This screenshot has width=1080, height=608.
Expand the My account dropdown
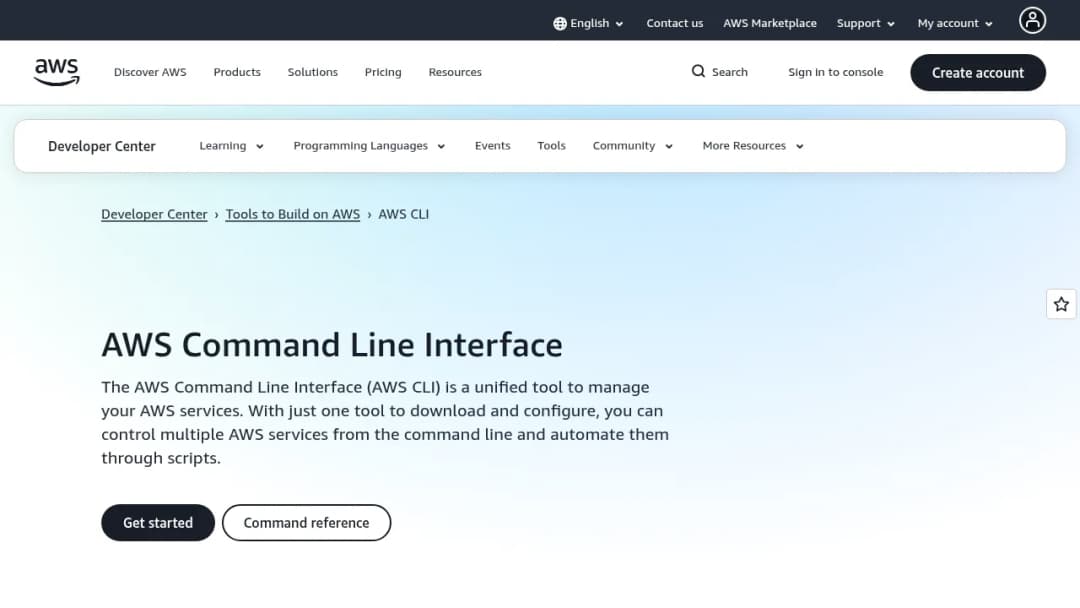[x=955, y=23]
